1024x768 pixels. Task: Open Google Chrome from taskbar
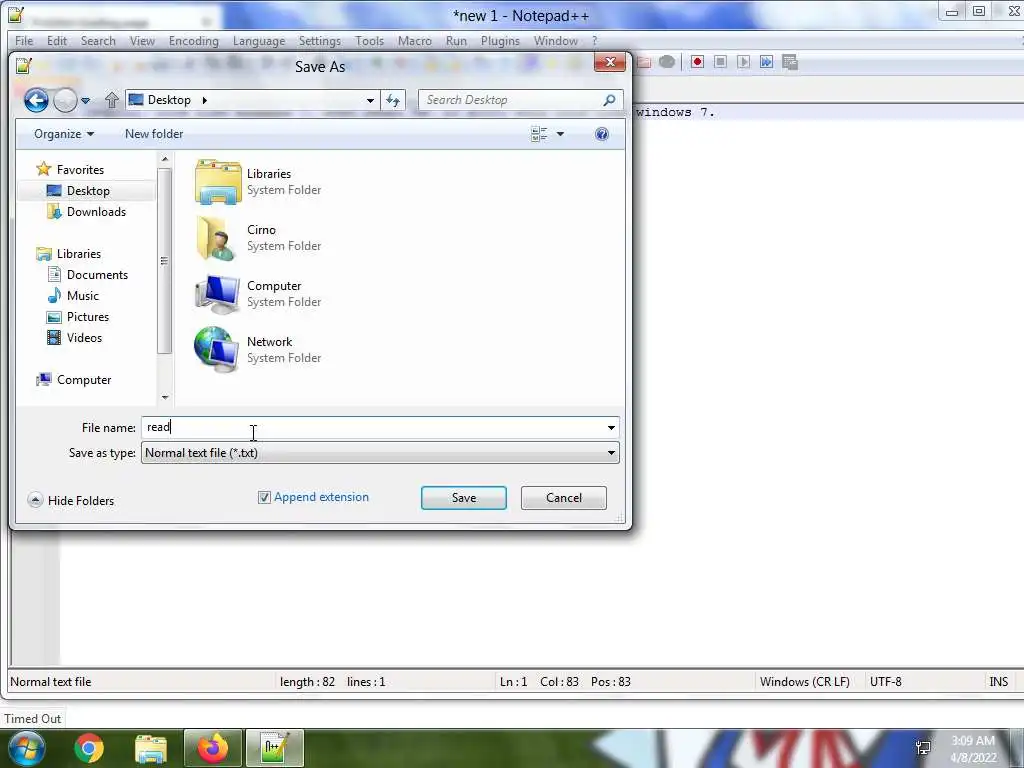(89, 748)
